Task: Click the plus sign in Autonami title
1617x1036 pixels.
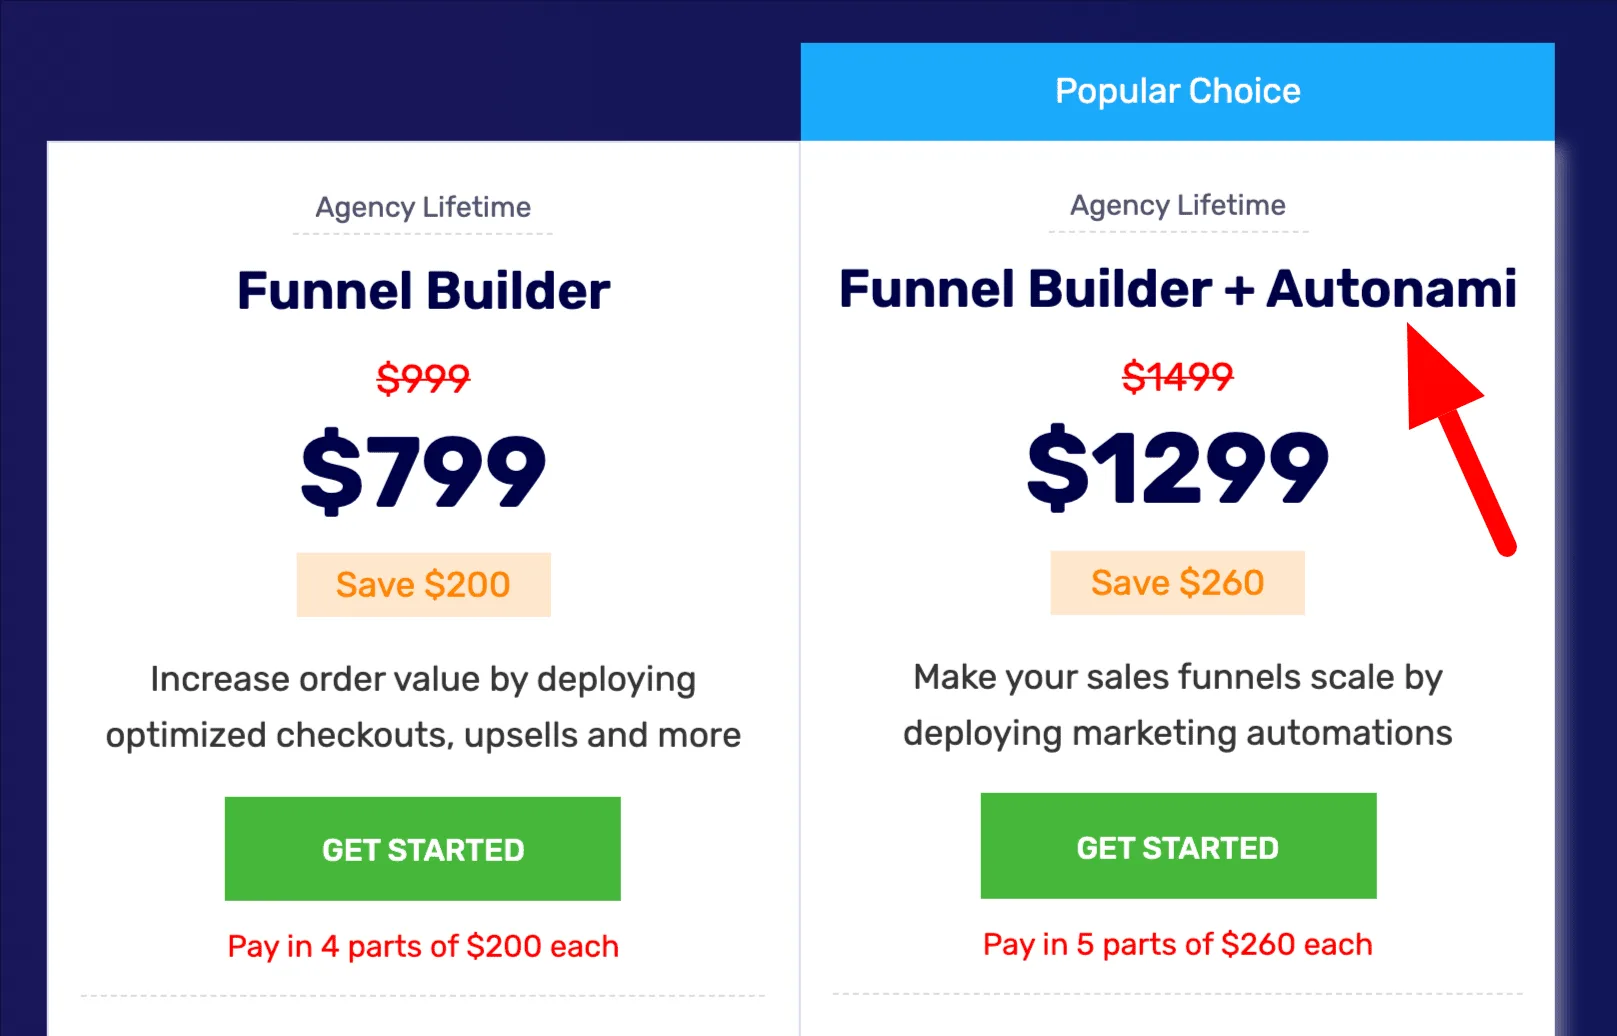Action: pos(1239,291)
